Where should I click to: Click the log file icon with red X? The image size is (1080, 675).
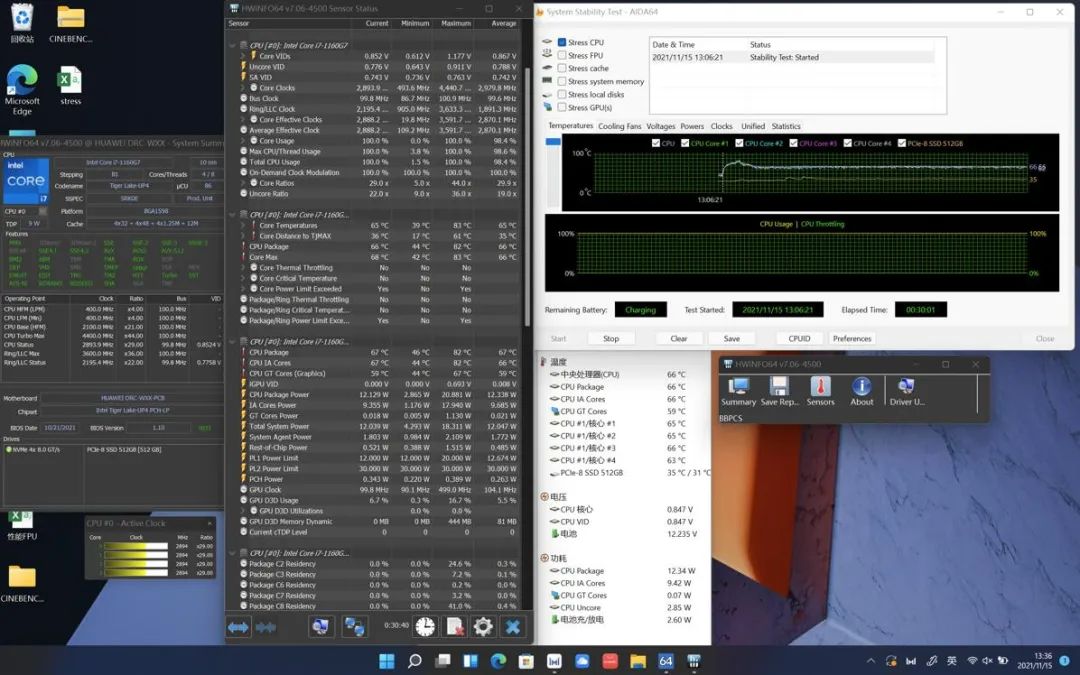pyautogui.click(x=455, y=627)
